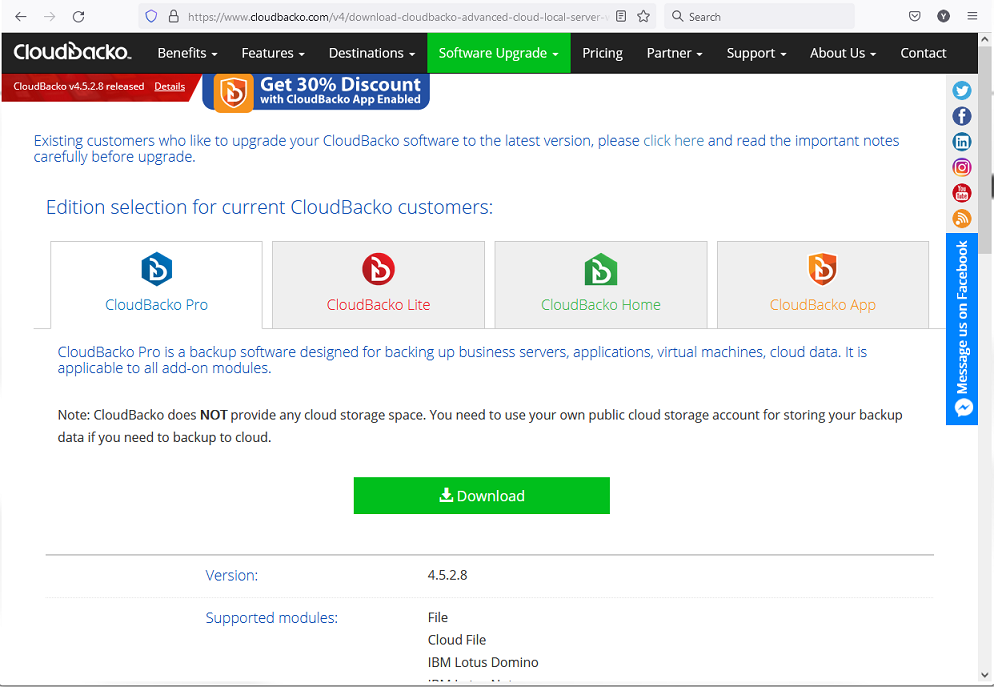Viewport: 994px width, 687px height.
Task: Expand the Features dropdown
Action: coord(273,53)
